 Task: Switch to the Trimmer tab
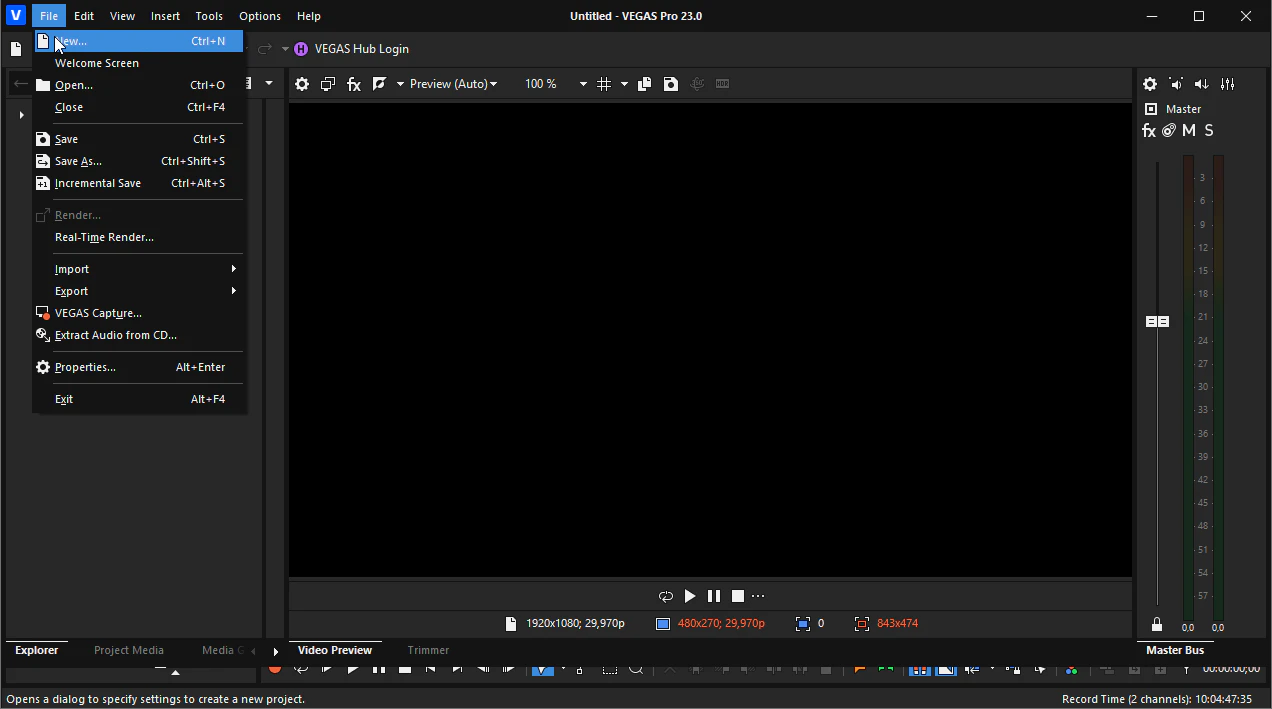pyautogui.click(x=428, y=650)
